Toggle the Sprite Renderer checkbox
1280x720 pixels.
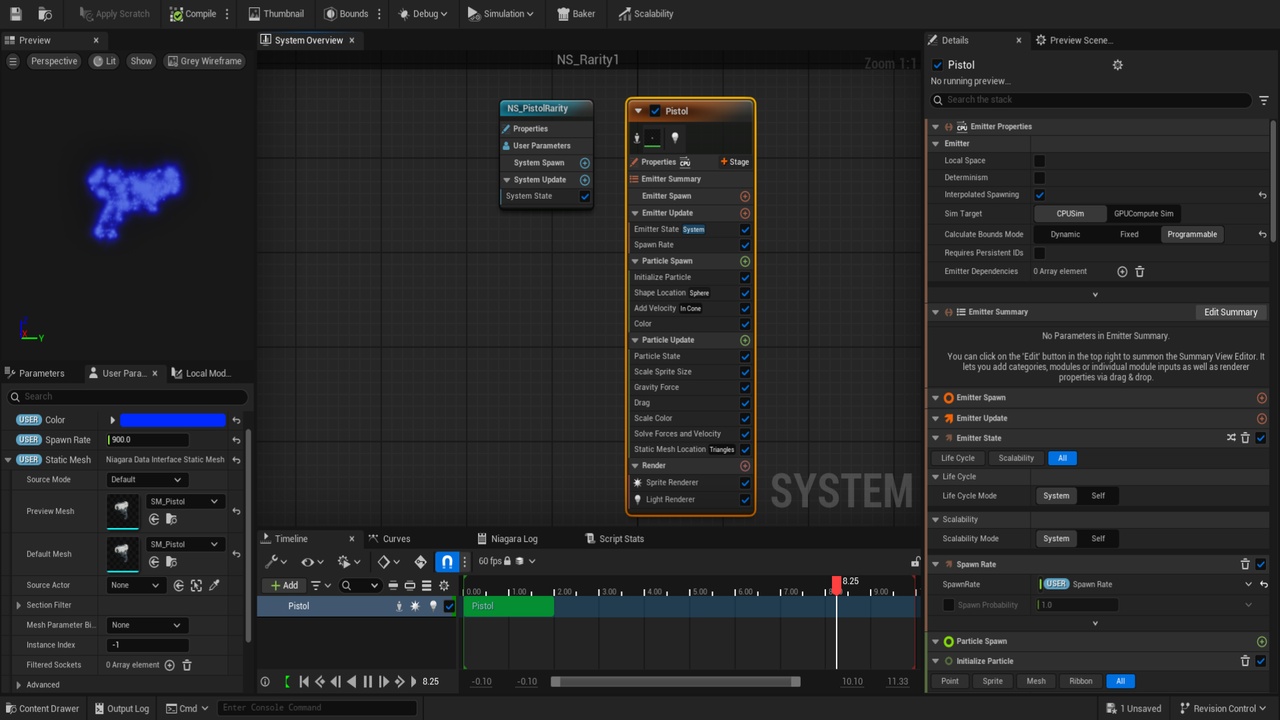click(x=745, y=483)
